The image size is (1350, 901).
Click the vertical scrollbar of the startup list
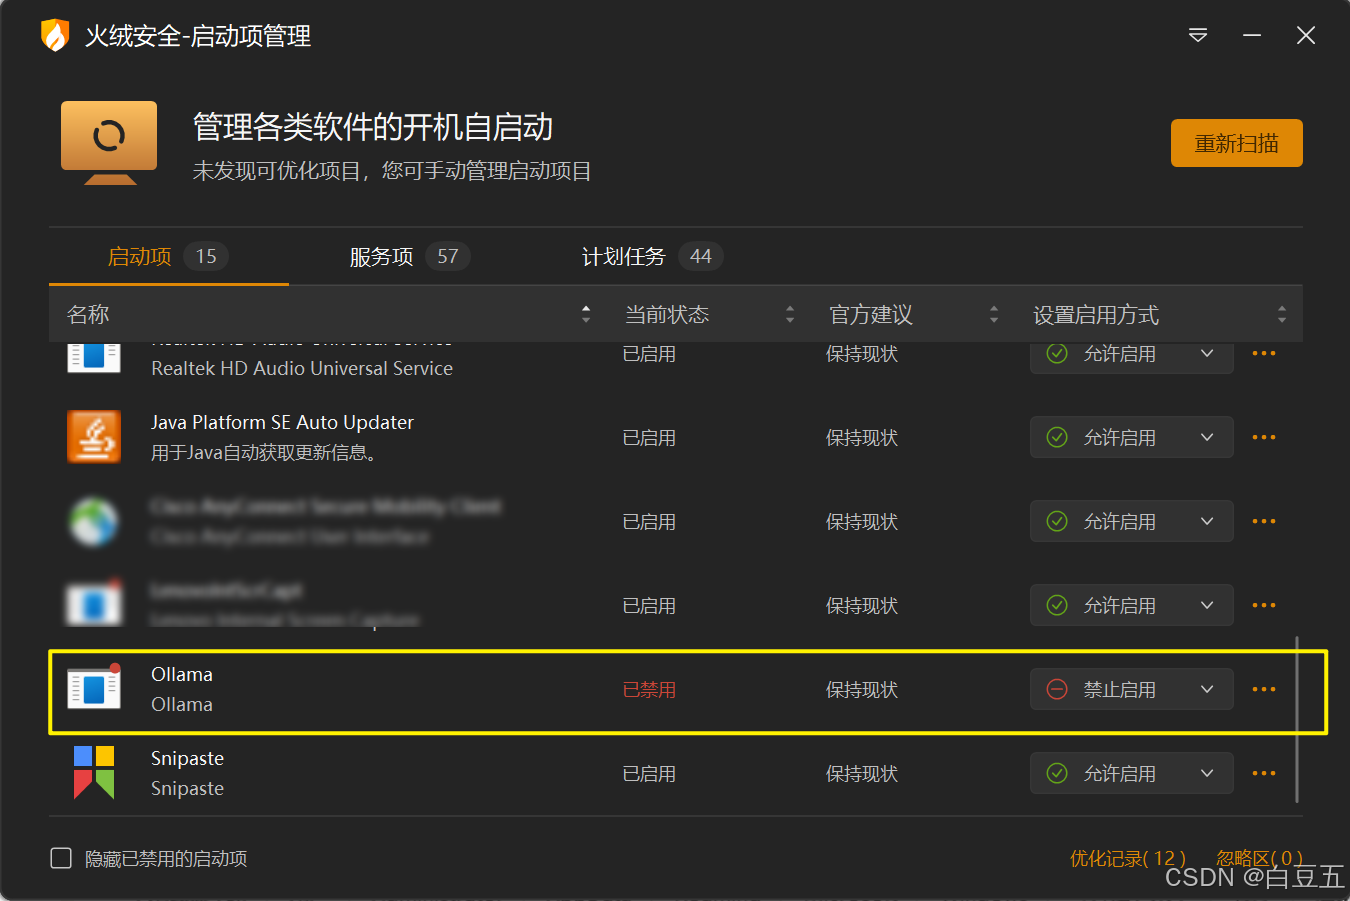click(1297, 719)
